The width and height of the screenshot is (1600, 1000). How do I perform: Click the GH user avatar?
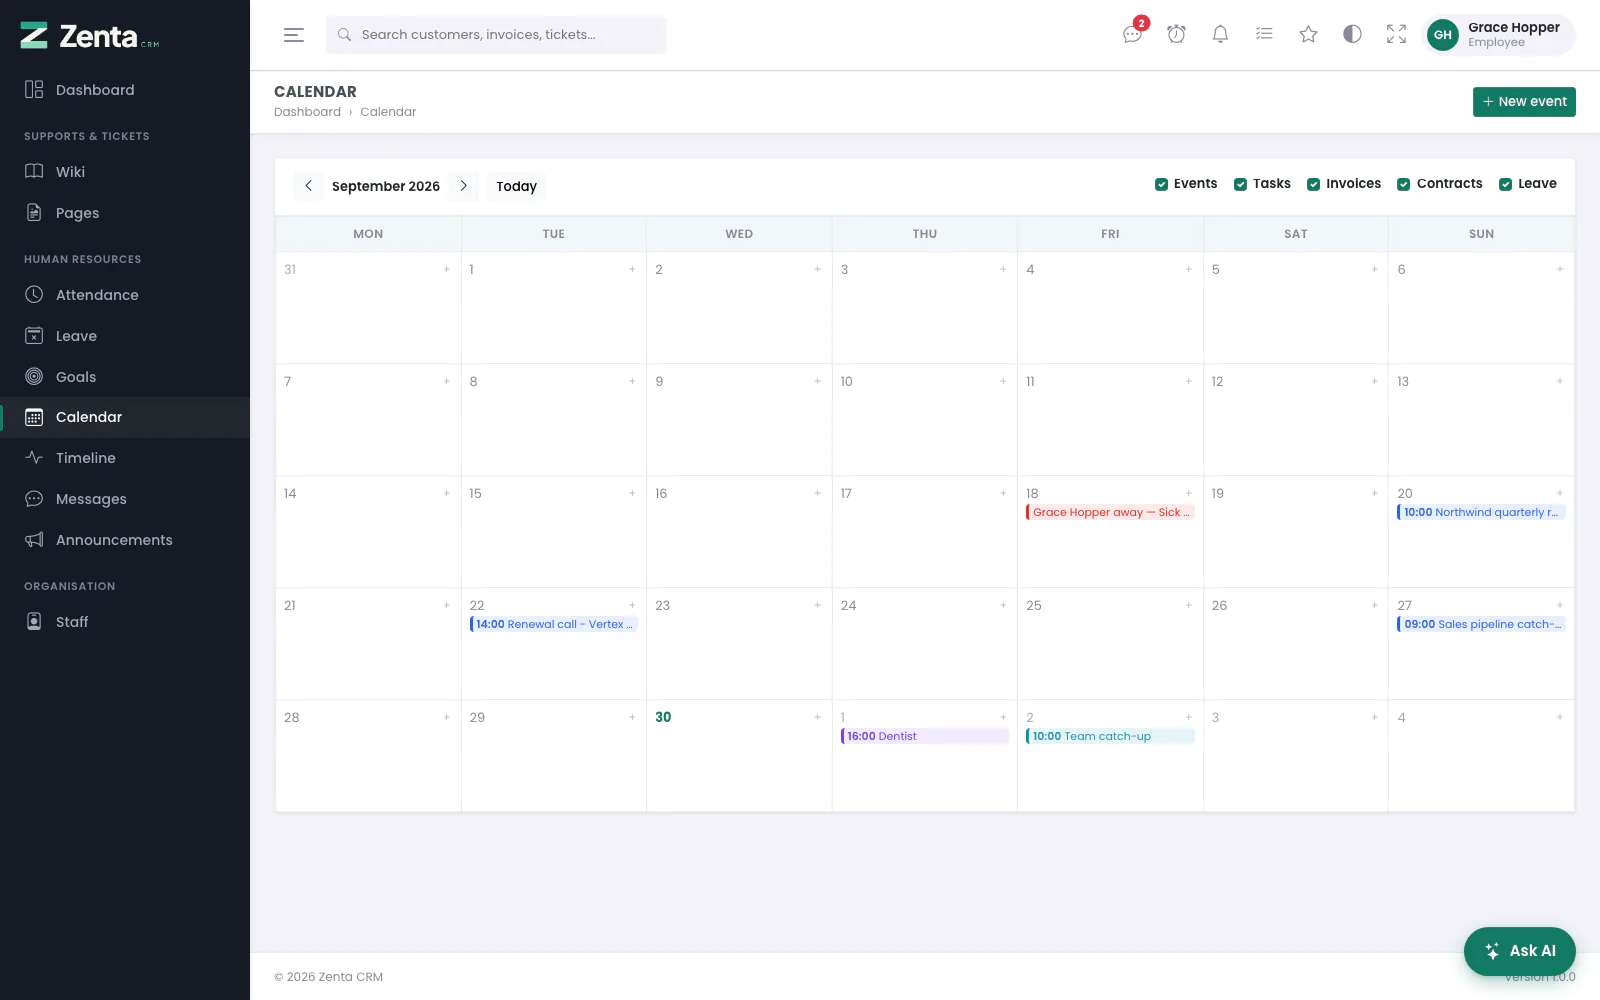coord(1443,35)
